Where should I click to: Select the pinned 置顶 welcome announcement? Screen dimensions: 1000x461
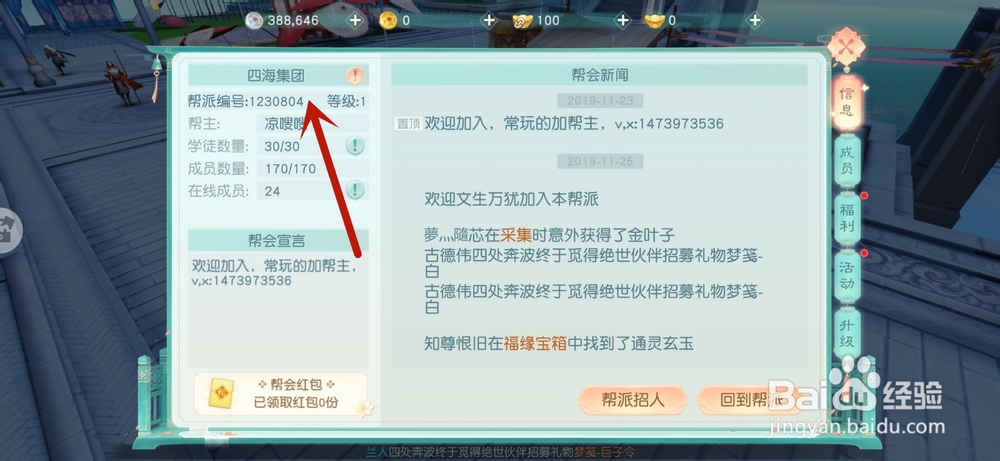(559, 124)
